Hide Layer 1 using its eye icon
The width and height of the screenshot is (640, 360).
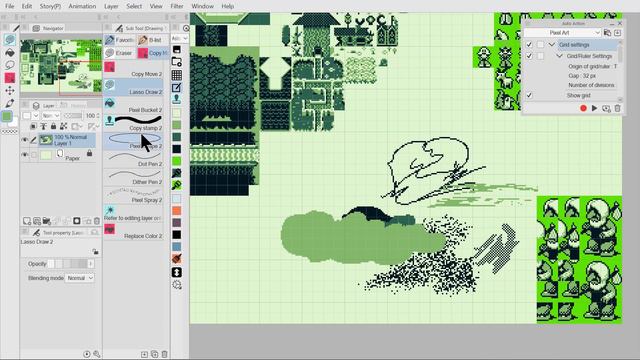[x=25, y=140]
